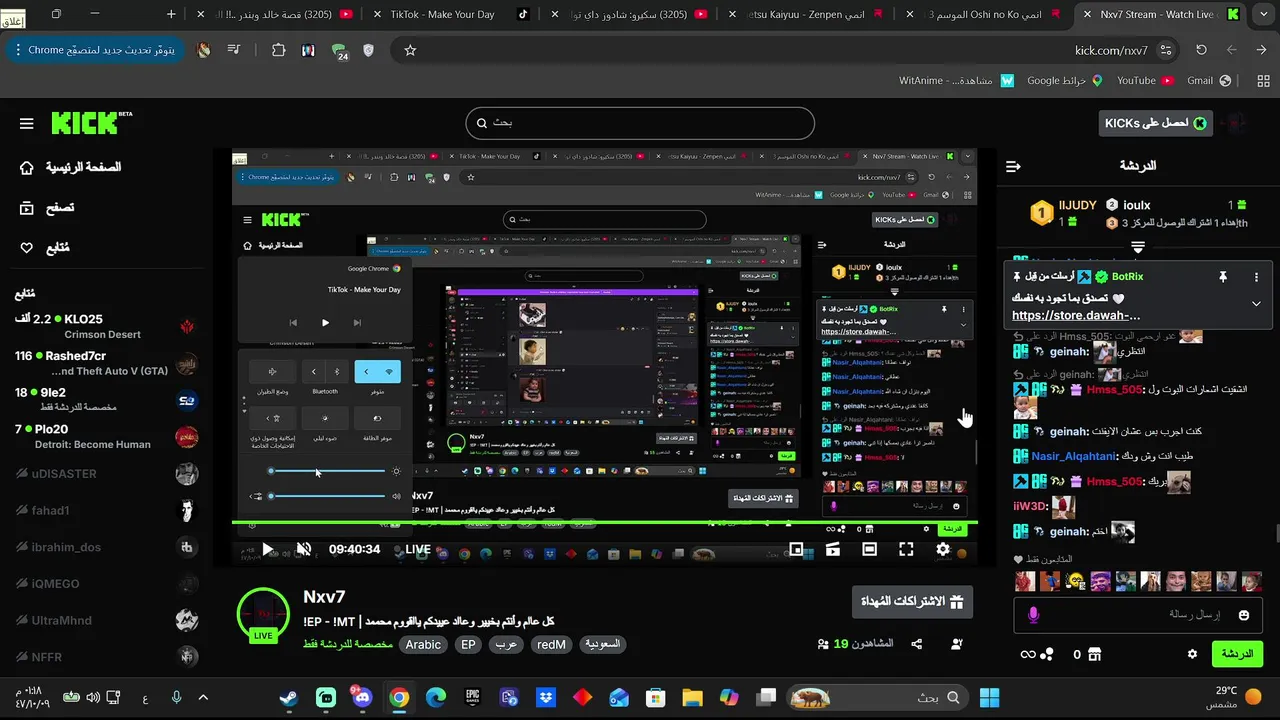This screenshot has height=720, width=1280.
Task: Open تصفح browse in sidebar
Action: [47, 208]
